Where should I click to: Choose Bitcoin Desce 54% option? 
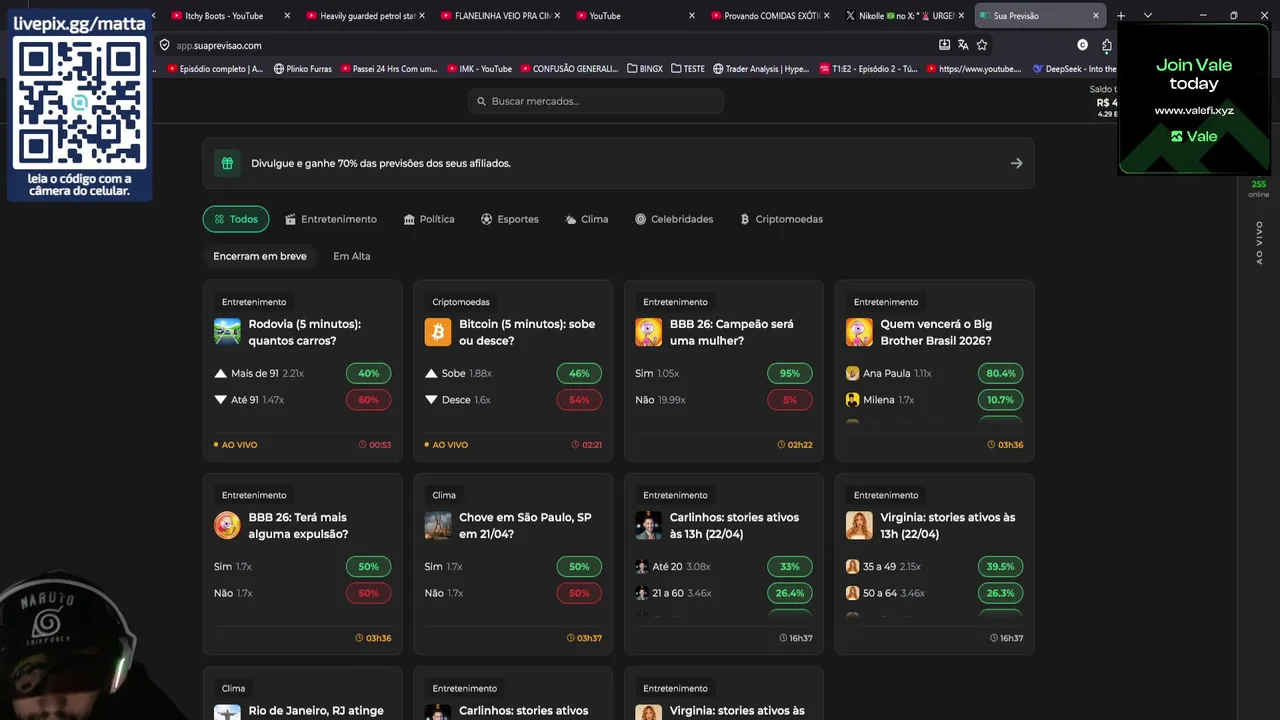[x=579, y=400]
